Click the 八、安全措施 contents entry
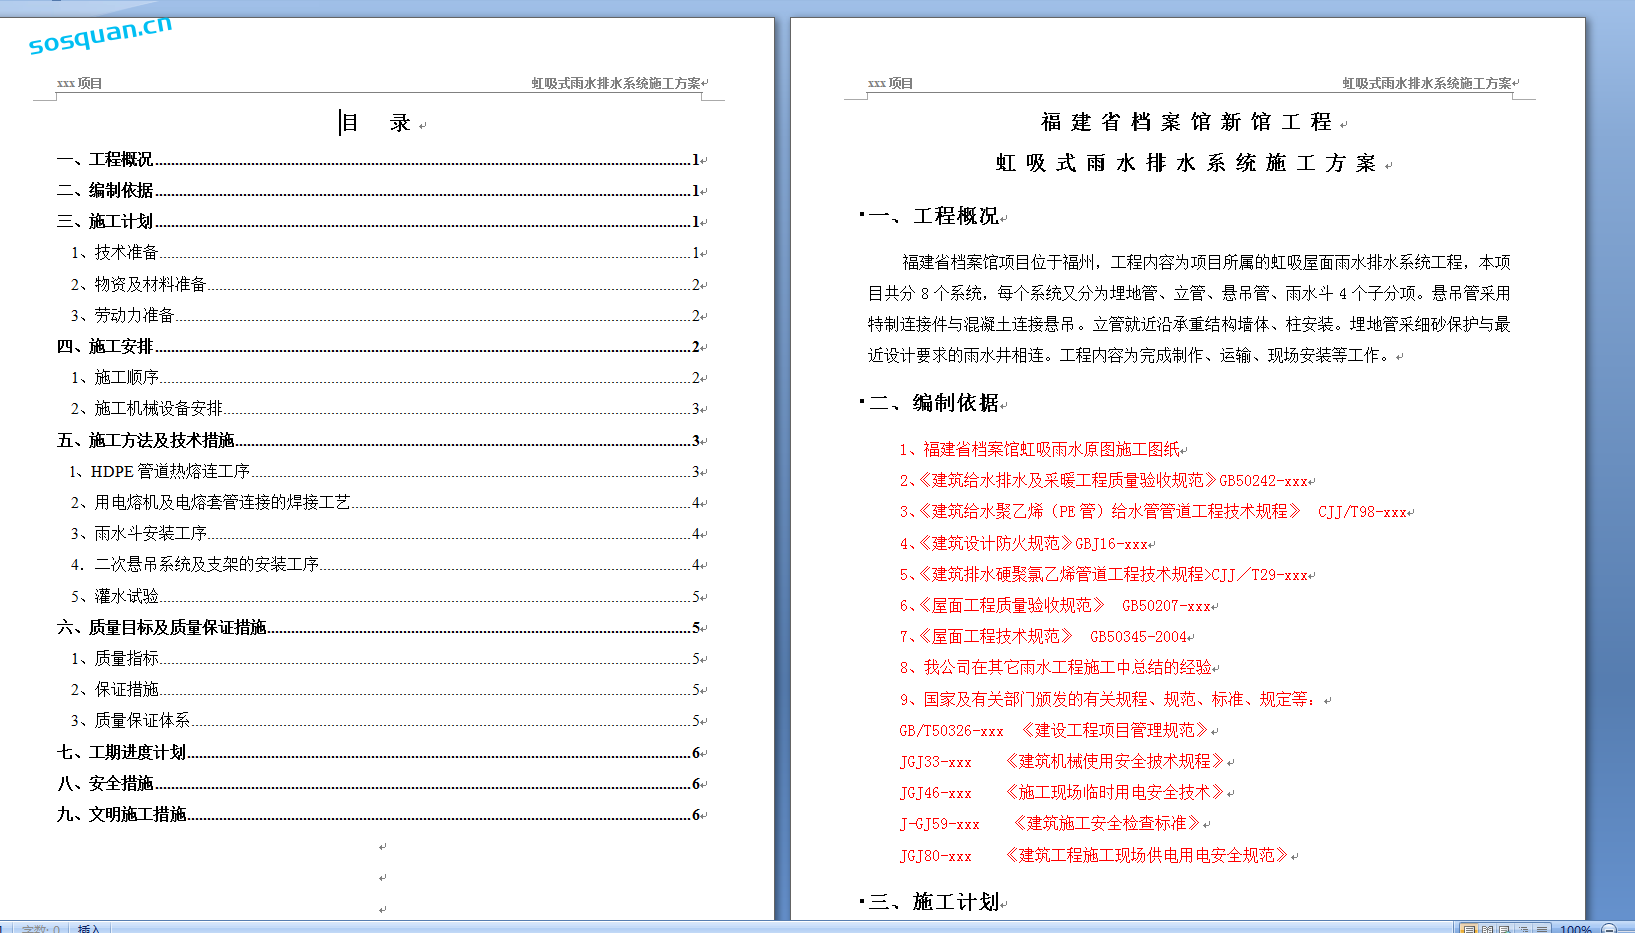Viewport: 1635px width, 933px height. pos(105,783)
